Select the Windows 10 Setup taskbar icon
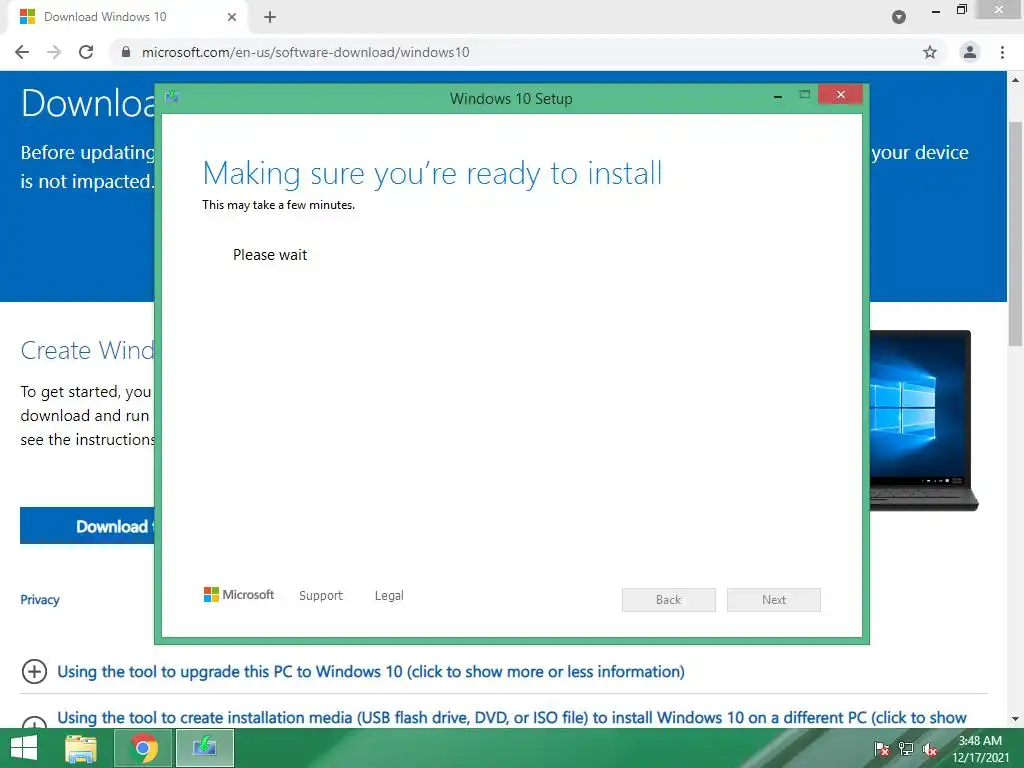Image resolution: width=1024 pixels, height=768 pixels. coord(204,748)
